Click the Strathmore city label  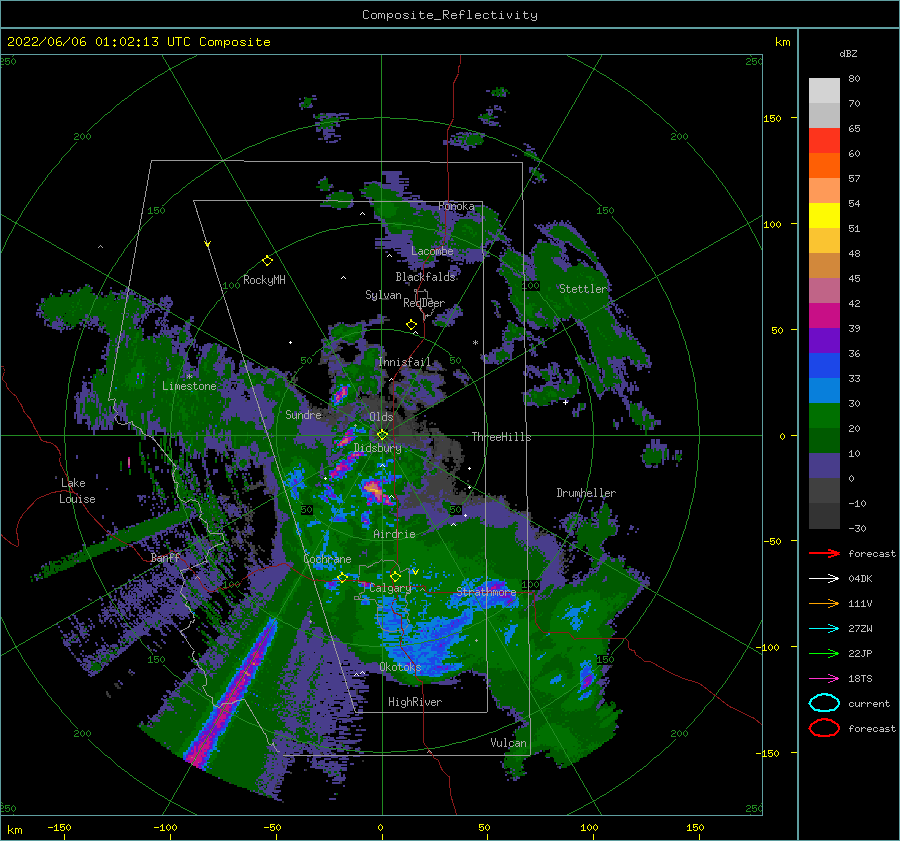click(x=487, y=591)
